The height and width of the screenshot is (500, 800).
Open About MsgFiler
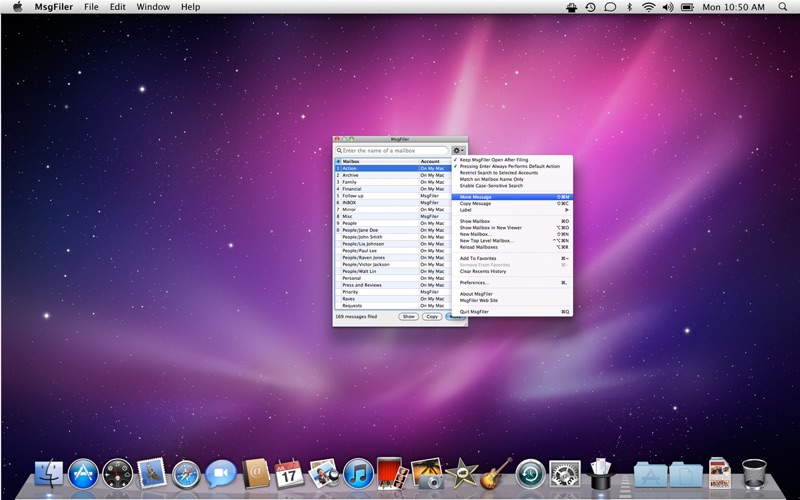[512, 294]
